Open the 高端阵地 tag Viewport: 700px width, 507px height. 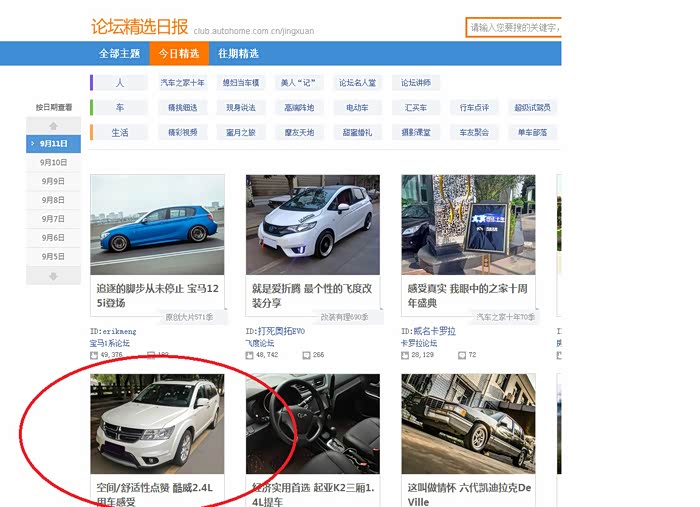299,108
